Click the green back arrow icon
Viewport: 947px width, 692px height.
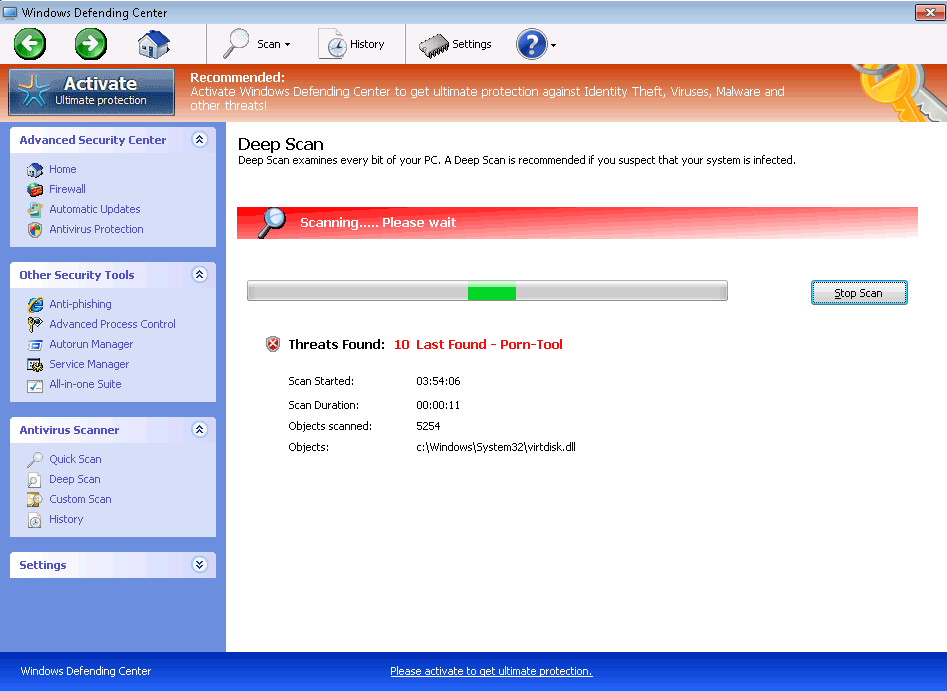[x=30, y=44]
